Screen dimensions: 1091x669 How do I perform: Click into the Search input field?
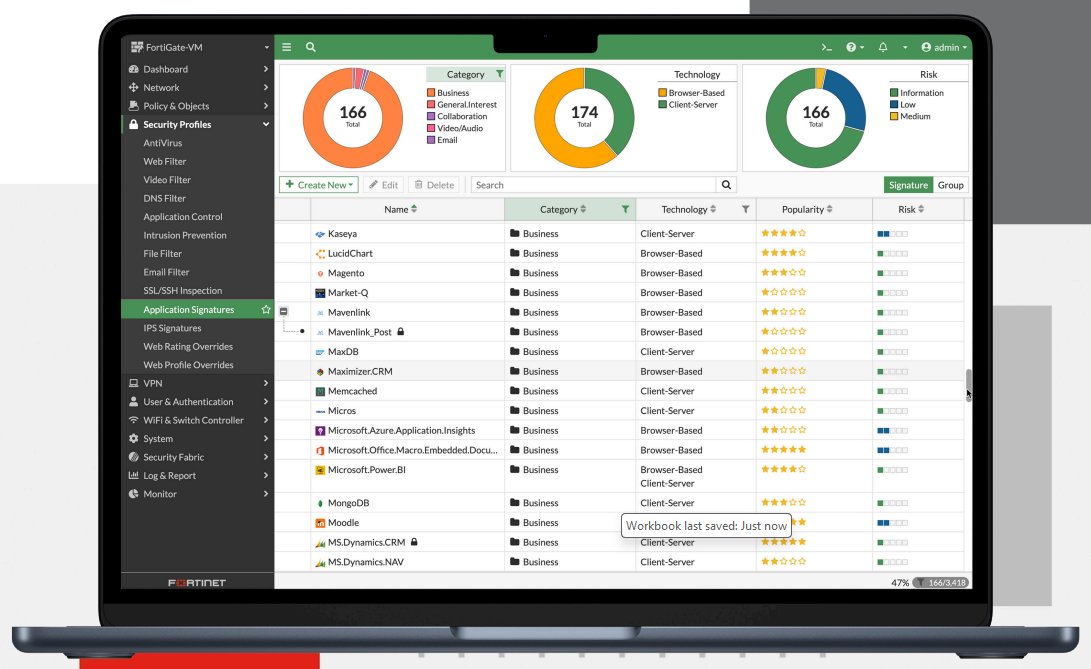pos(594,185)
